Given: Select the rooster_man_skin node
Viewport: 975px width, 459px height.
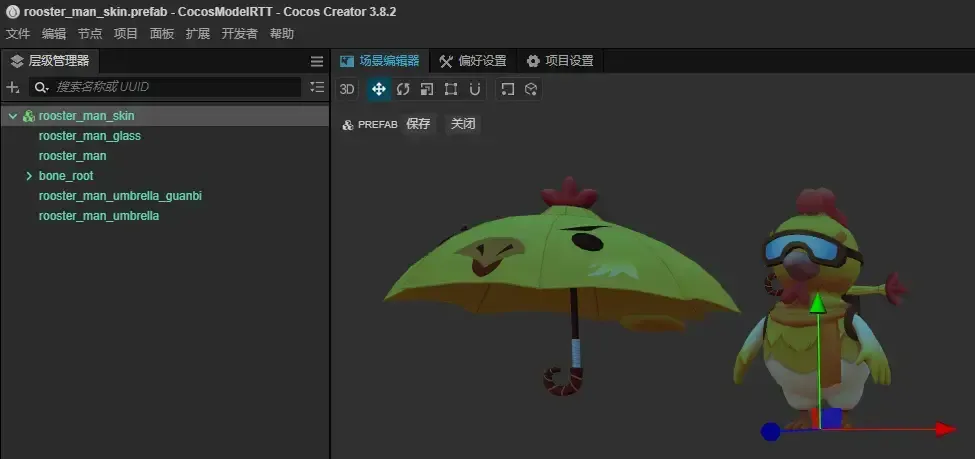Looking at the screenshot, I should pos(86,116).
